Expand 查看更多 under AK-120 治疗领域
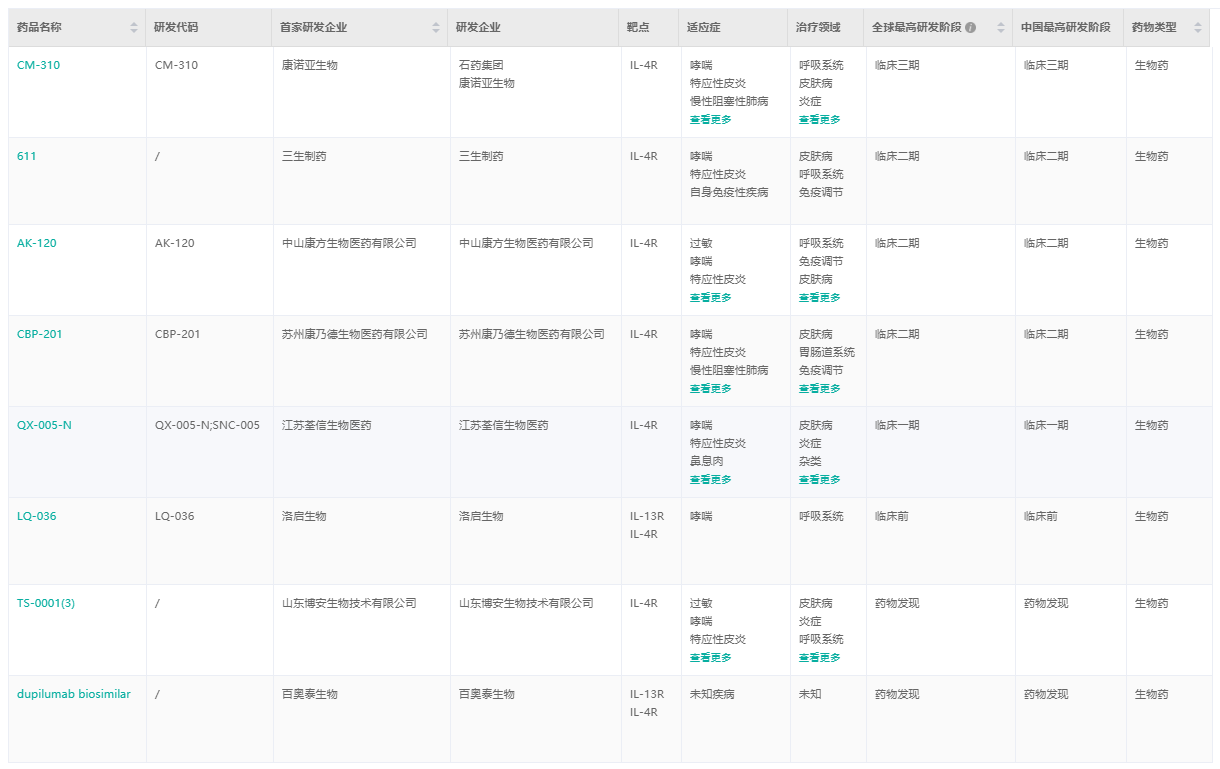The height and width of the screenshot is (769, 1220). (819, 297)
